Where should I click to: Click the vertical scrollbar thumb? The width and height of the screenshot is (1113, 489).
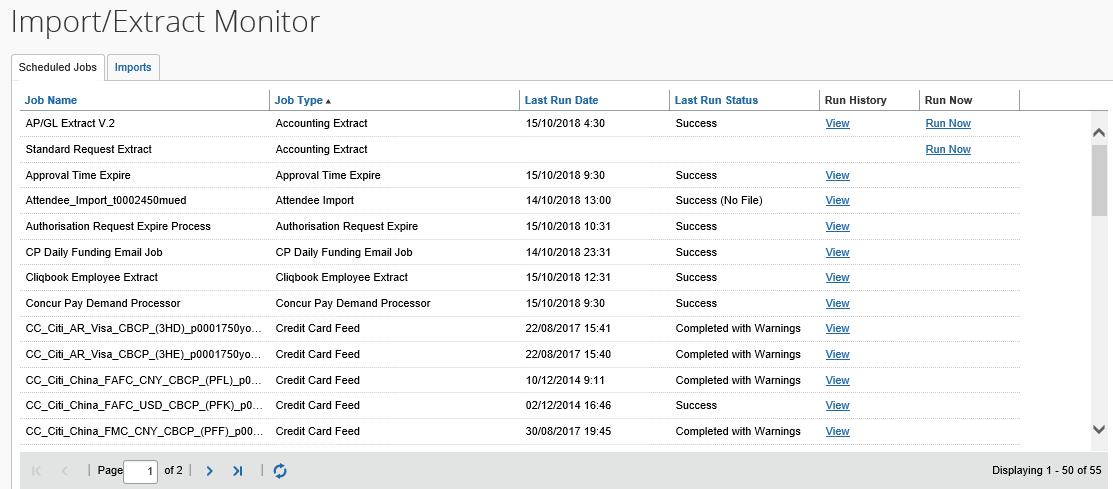(1099, 180)
